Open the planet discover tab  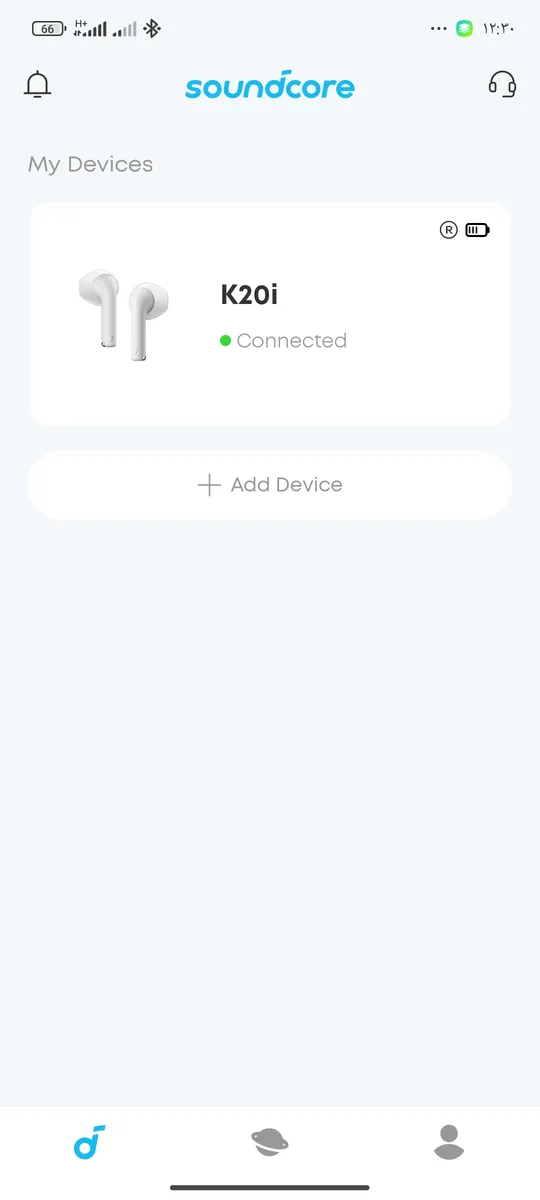pos(269,1142)
